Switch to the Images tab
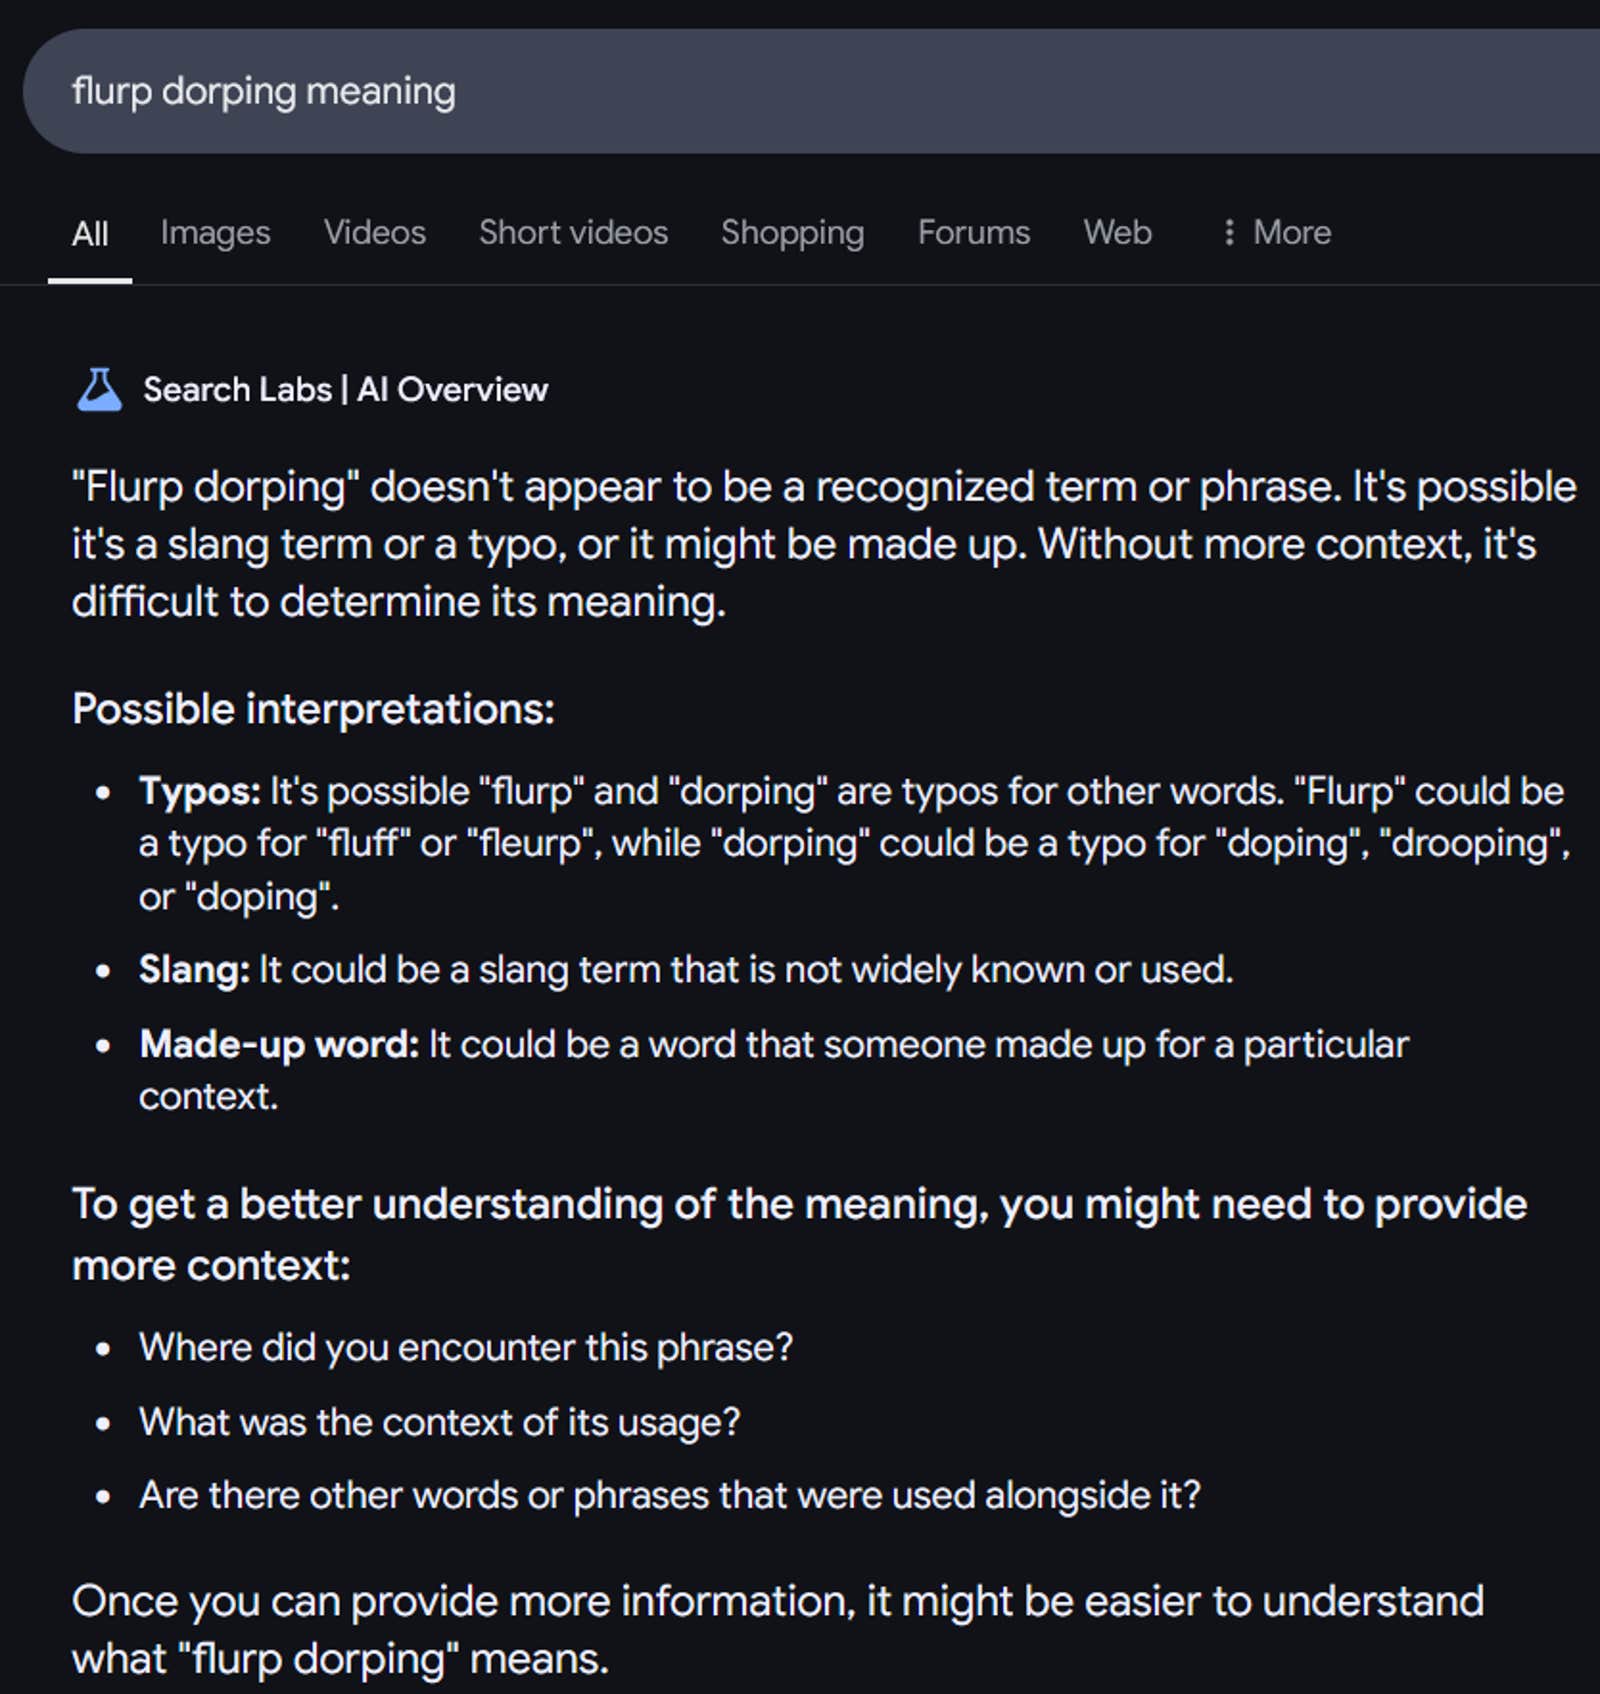The height and width of the screenshot is (1694, 1600). pyautogui.click(x=215, y=233)
